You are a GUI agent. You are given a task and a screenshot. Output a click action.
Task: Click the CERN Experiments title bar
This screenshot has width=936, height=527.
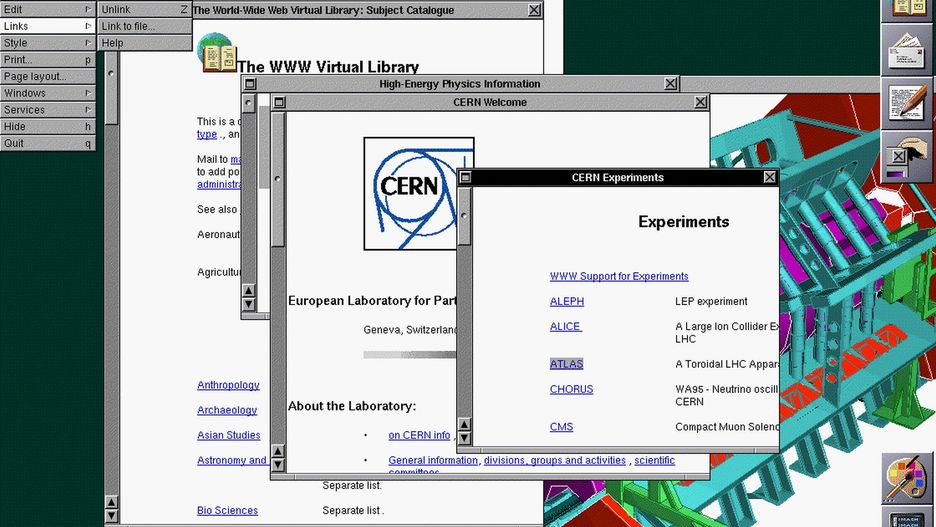tap(617, 177)
